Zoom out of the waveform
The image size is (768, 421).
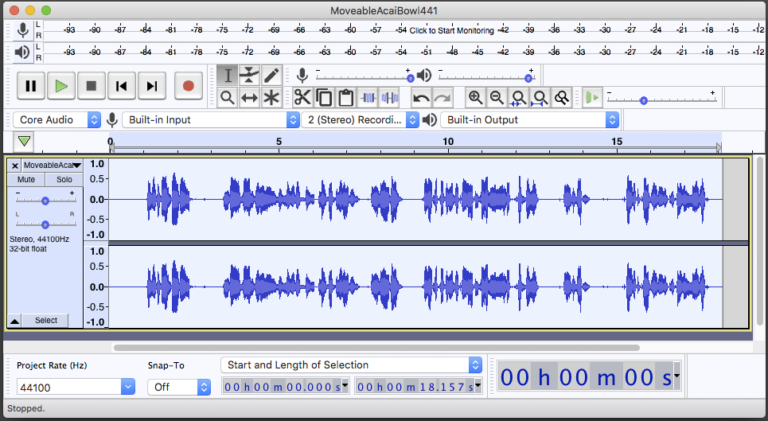pyautogui.click(x=497, y=97)
